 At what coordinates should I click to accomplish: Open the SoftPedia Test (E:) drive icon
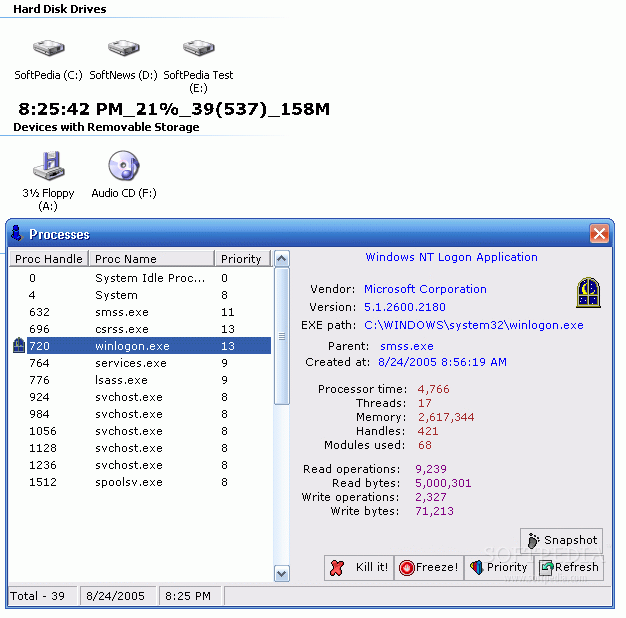coord(198,48)
